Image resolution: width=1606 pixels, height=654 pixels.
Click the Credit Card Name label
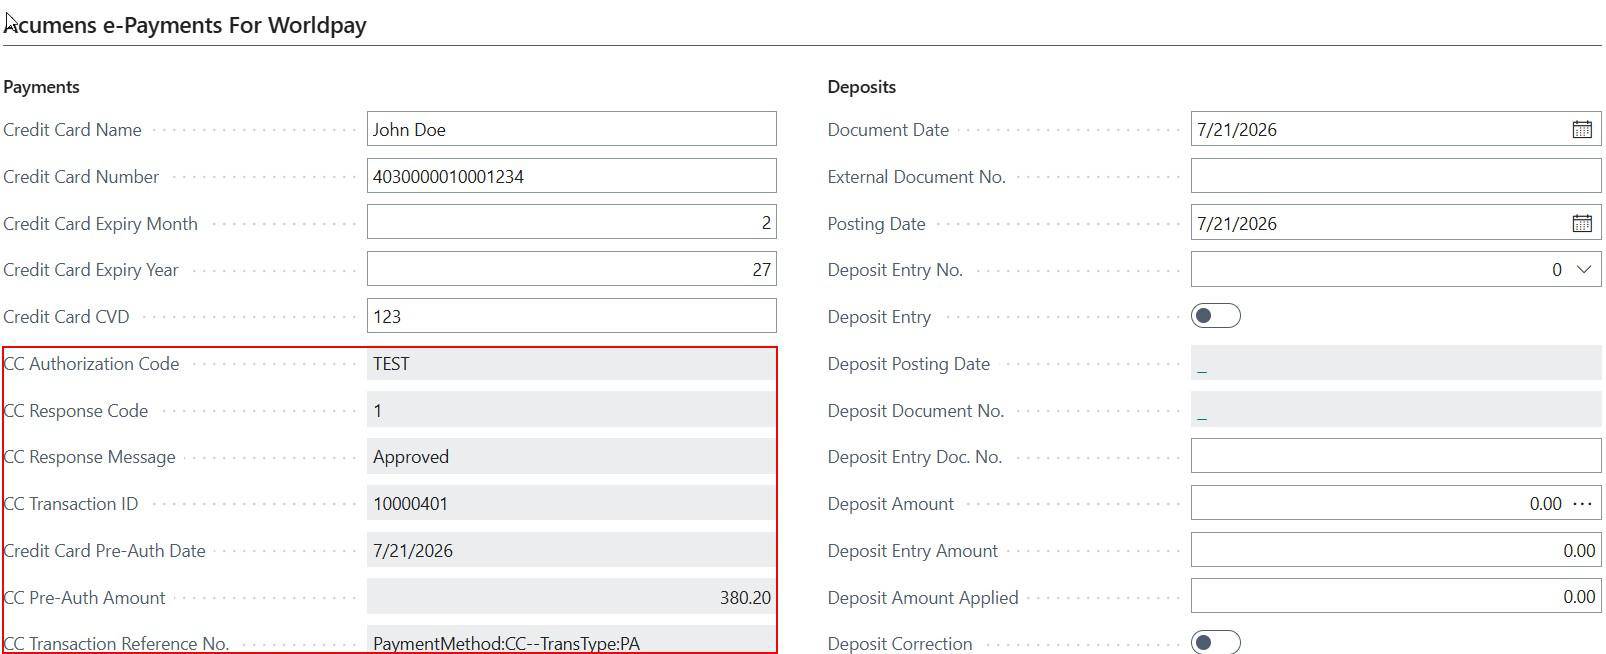tap(72, 130)
